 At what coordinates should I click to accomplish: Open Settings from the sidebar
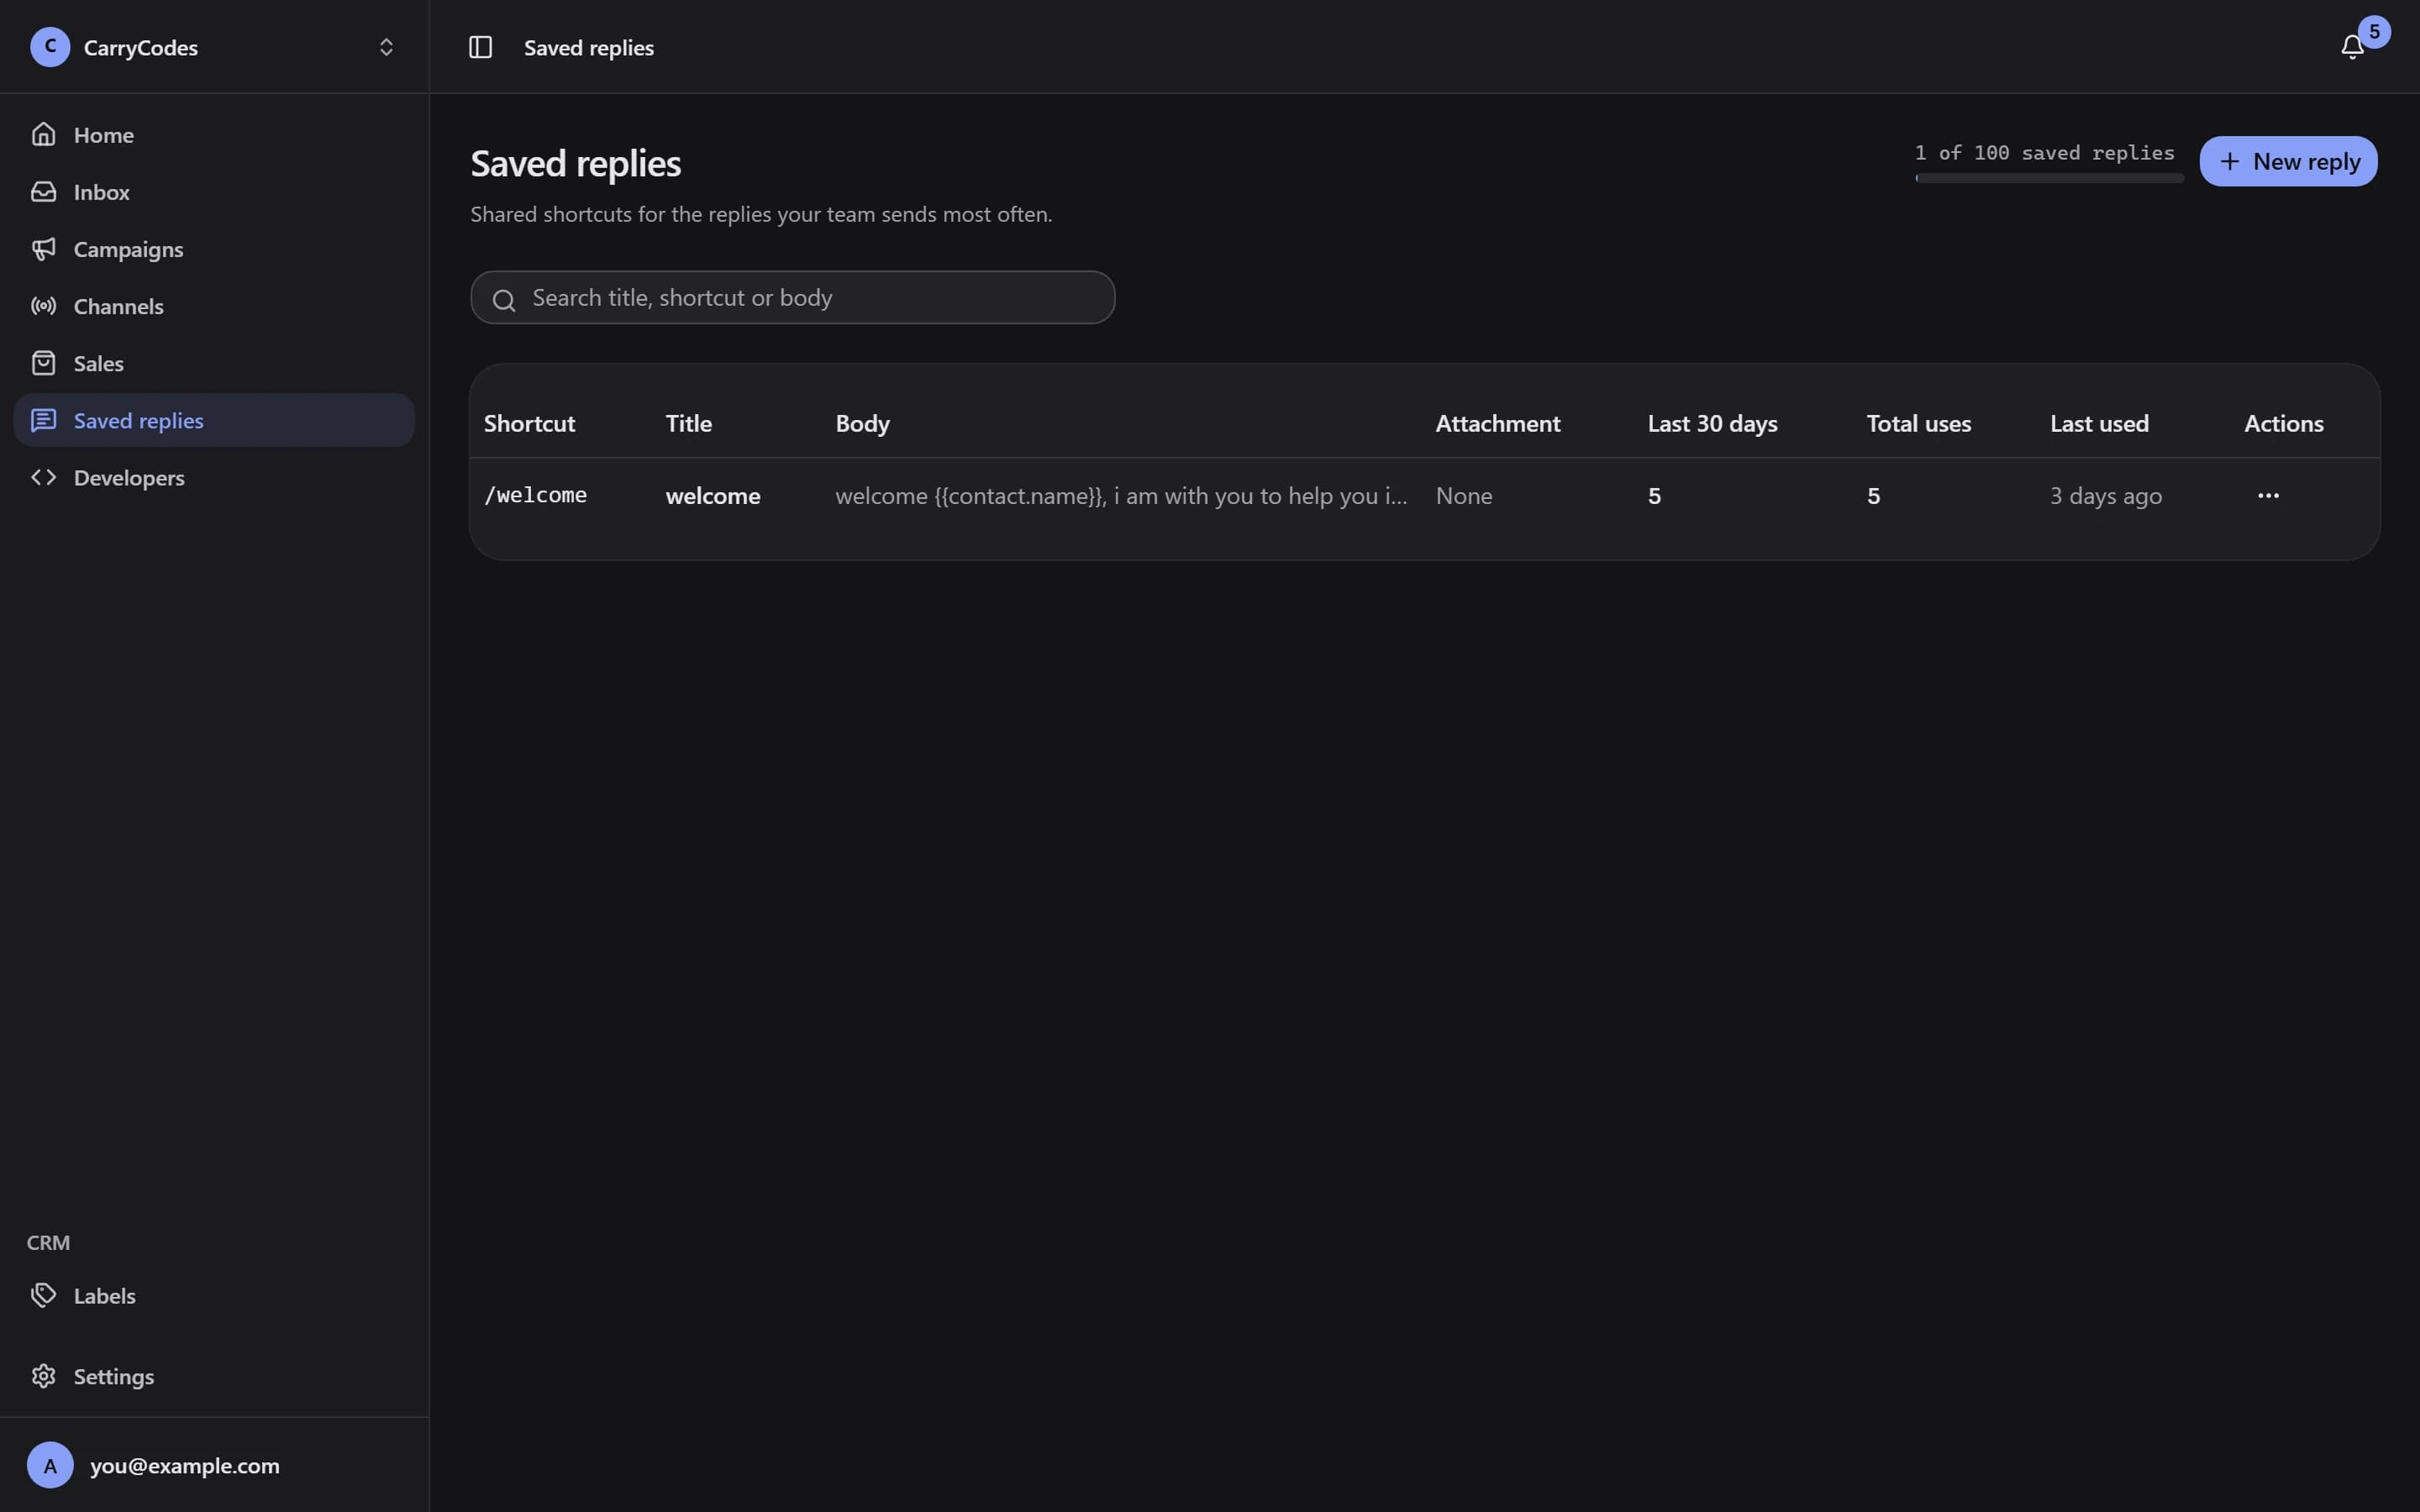(214, 1376)
